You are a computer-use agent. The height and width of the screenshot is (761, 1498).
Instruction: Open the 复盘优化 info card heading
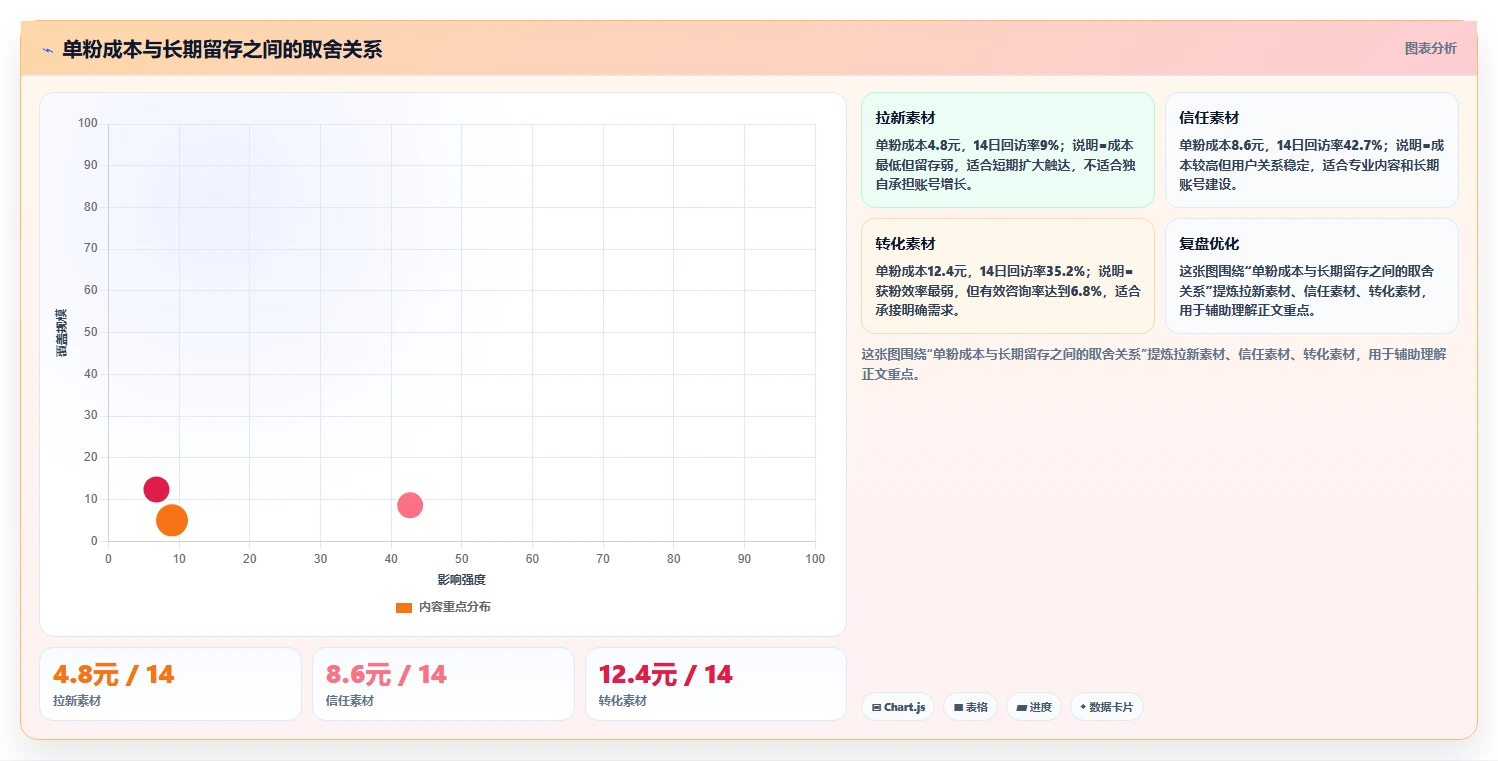coord(1209,244)
